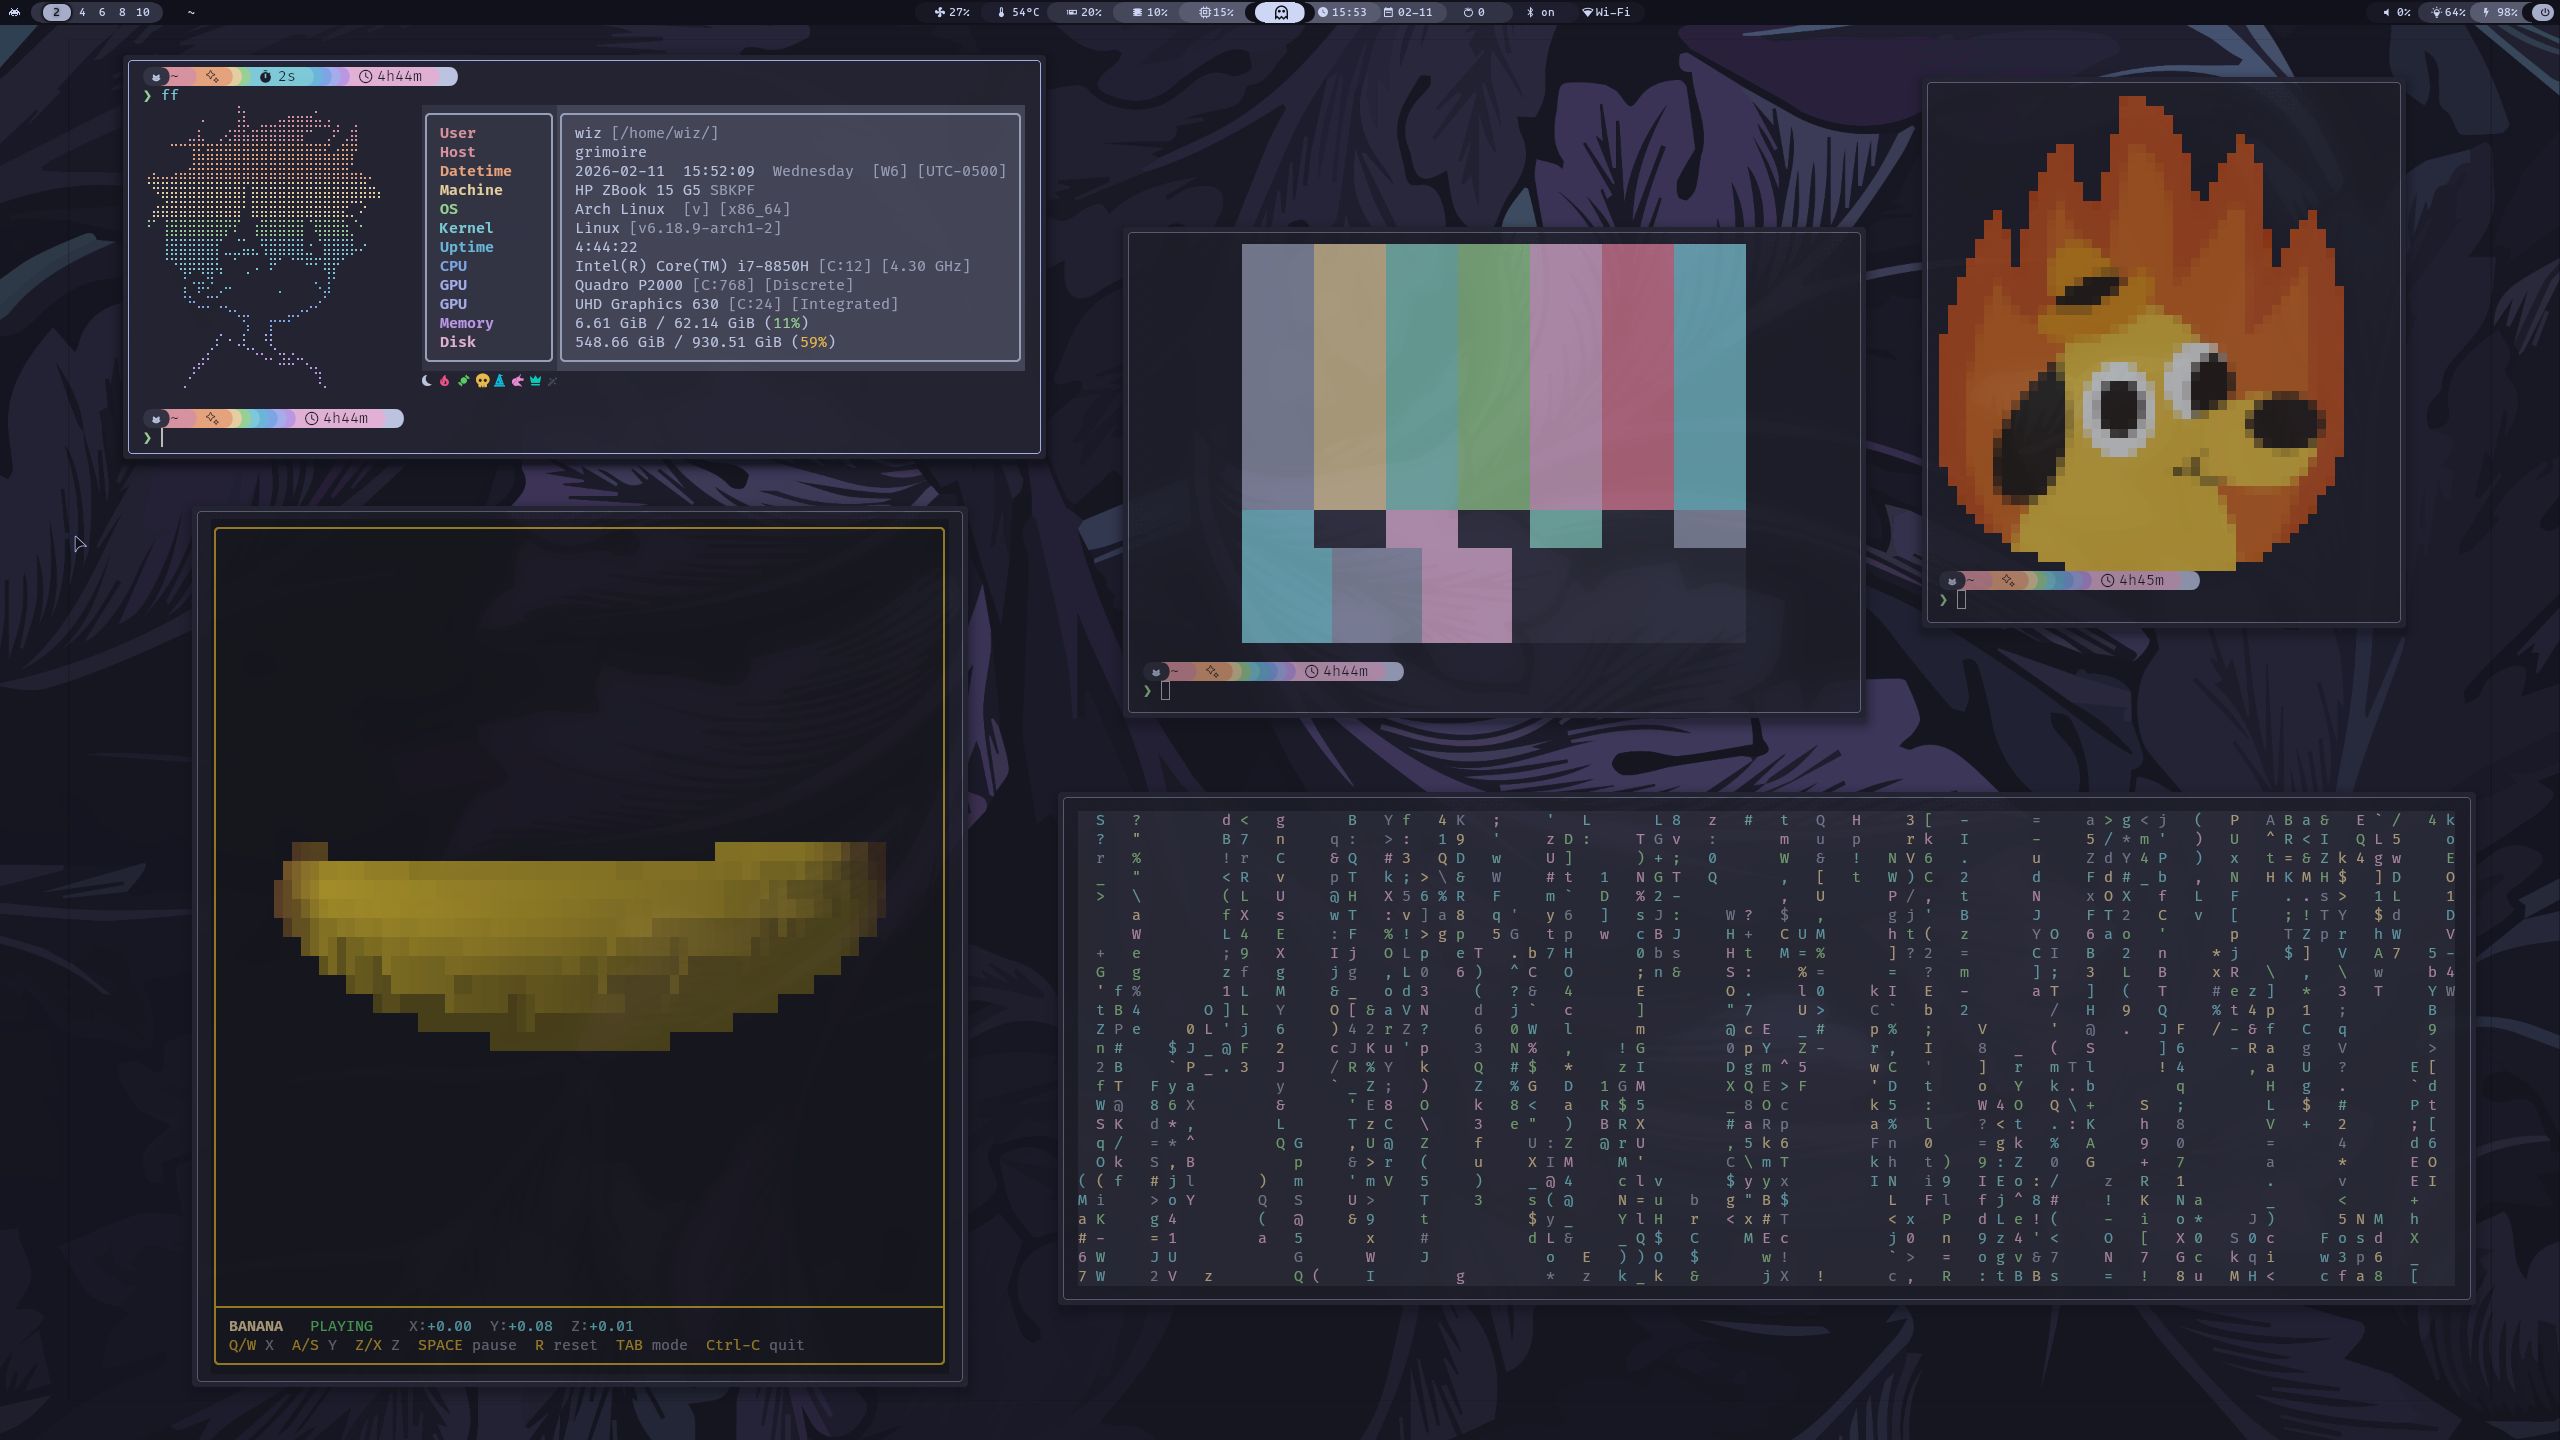
Task: Click the brightness indicator at 64%
Action: click(x=2453, y=13)
